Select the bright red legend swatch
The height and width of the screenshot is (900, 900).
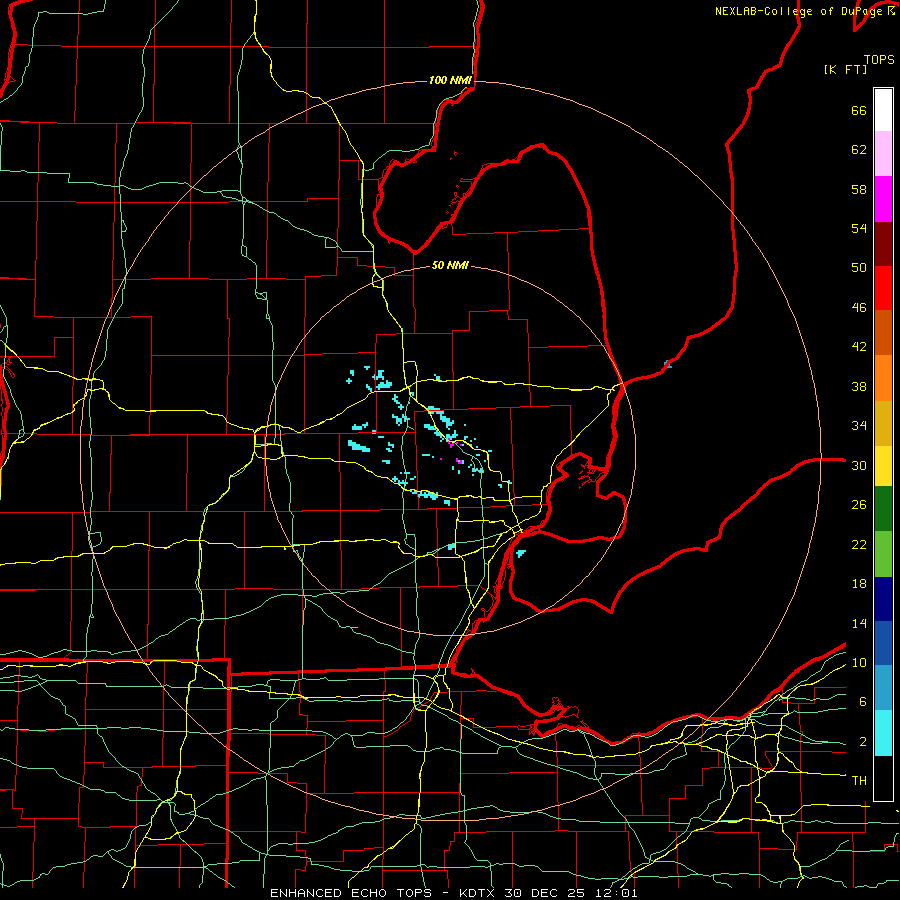point(883,288)
